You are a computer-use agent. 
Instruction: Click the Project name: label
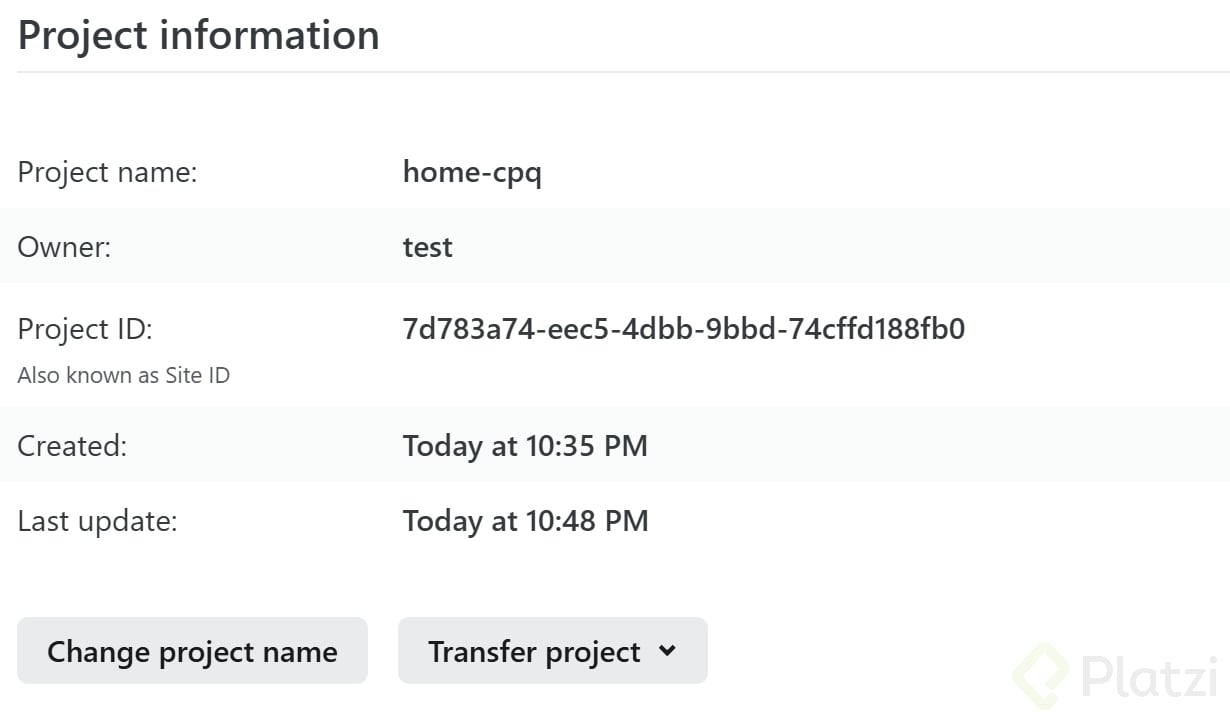click(108, 173)
